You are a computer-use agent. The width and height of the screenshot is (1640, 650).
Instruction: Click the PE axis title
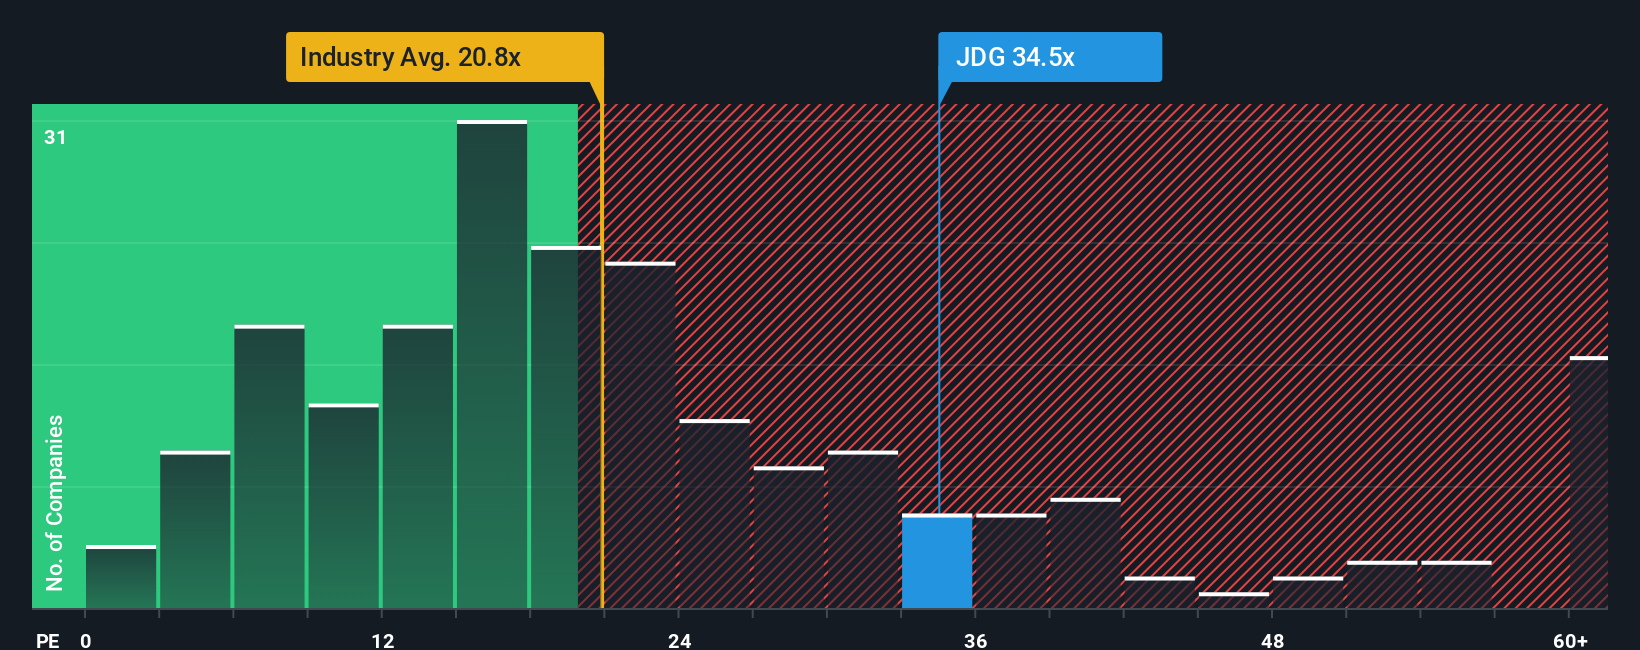[48, 640]
